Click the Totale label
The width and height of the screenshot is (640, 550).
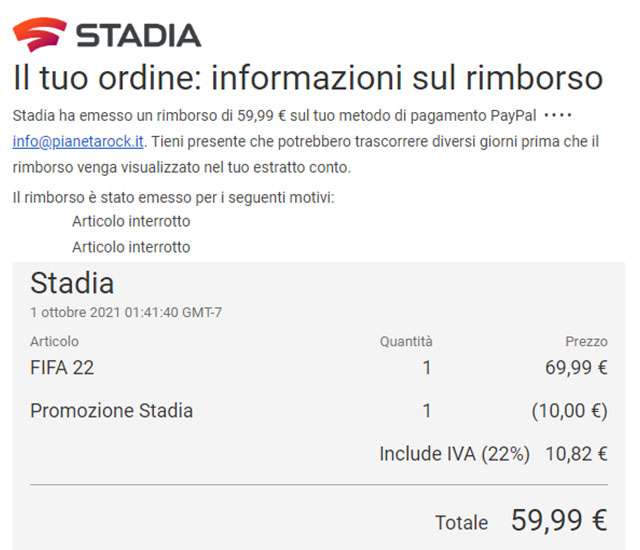tap(461, 523)
